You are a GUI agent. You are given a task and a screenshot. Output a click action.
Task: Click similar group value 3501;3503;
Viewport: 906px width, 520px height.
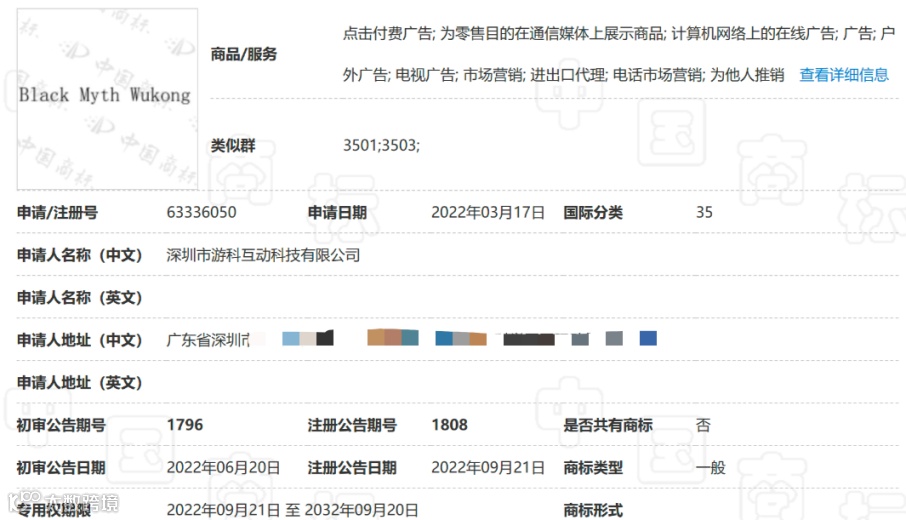tap(381, 145)
